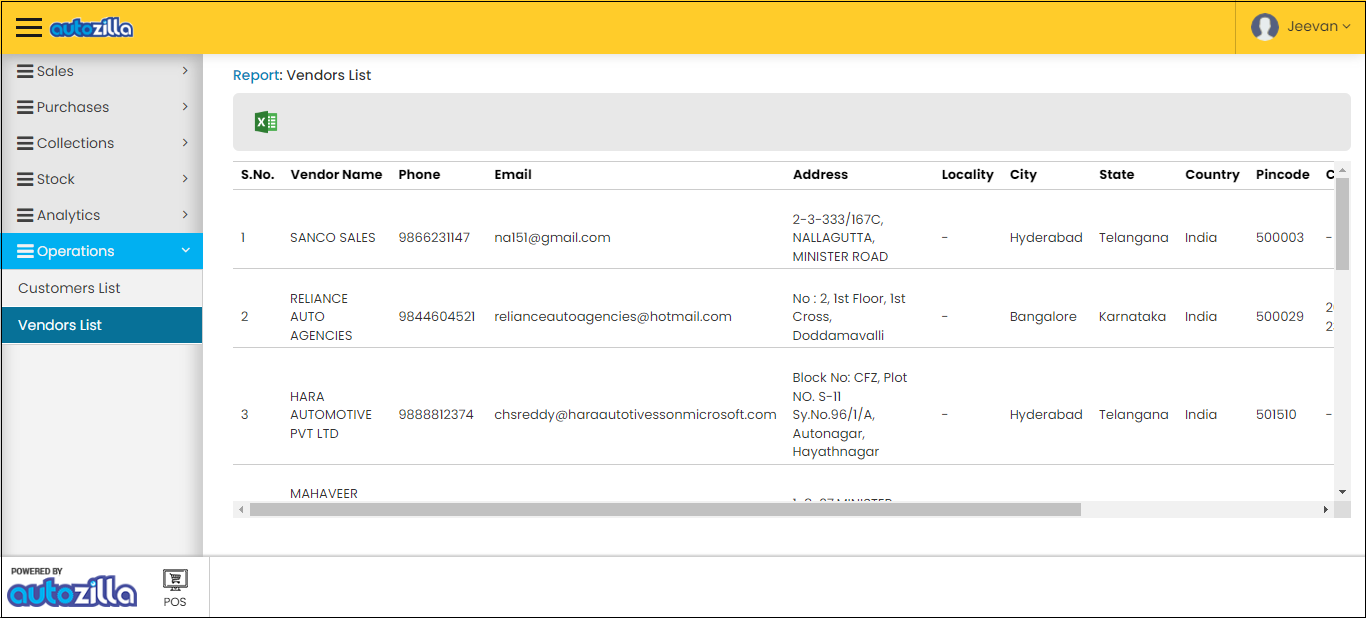Click pincode 500003
This screenshot has height=628, width=1366.
(1280, 238)
